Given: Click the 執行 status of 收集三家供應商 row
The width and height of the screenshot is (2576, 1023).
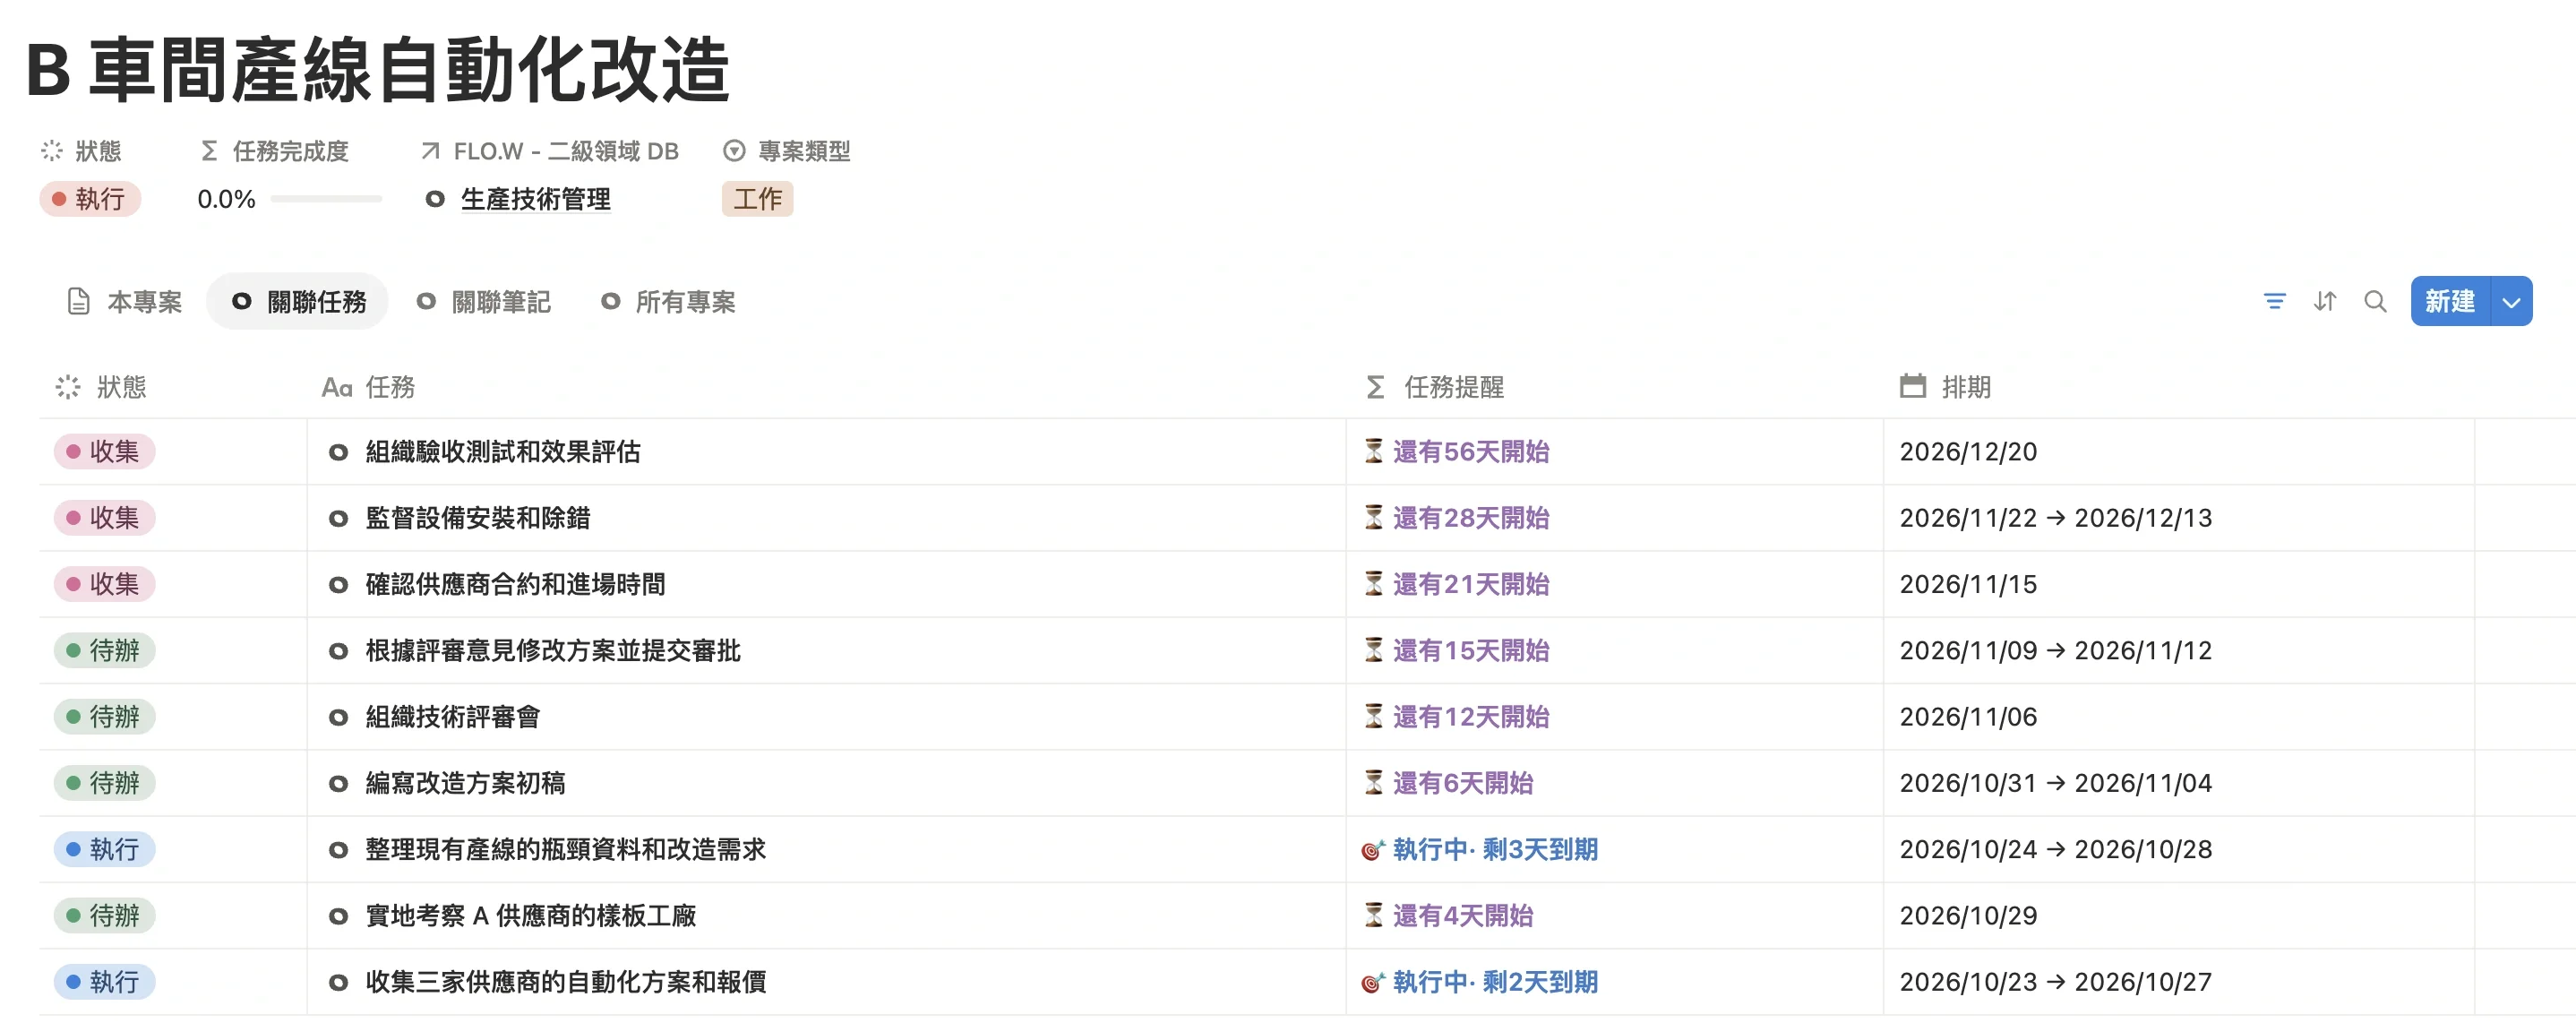Looking at the screenshot, I should point(104,982).
